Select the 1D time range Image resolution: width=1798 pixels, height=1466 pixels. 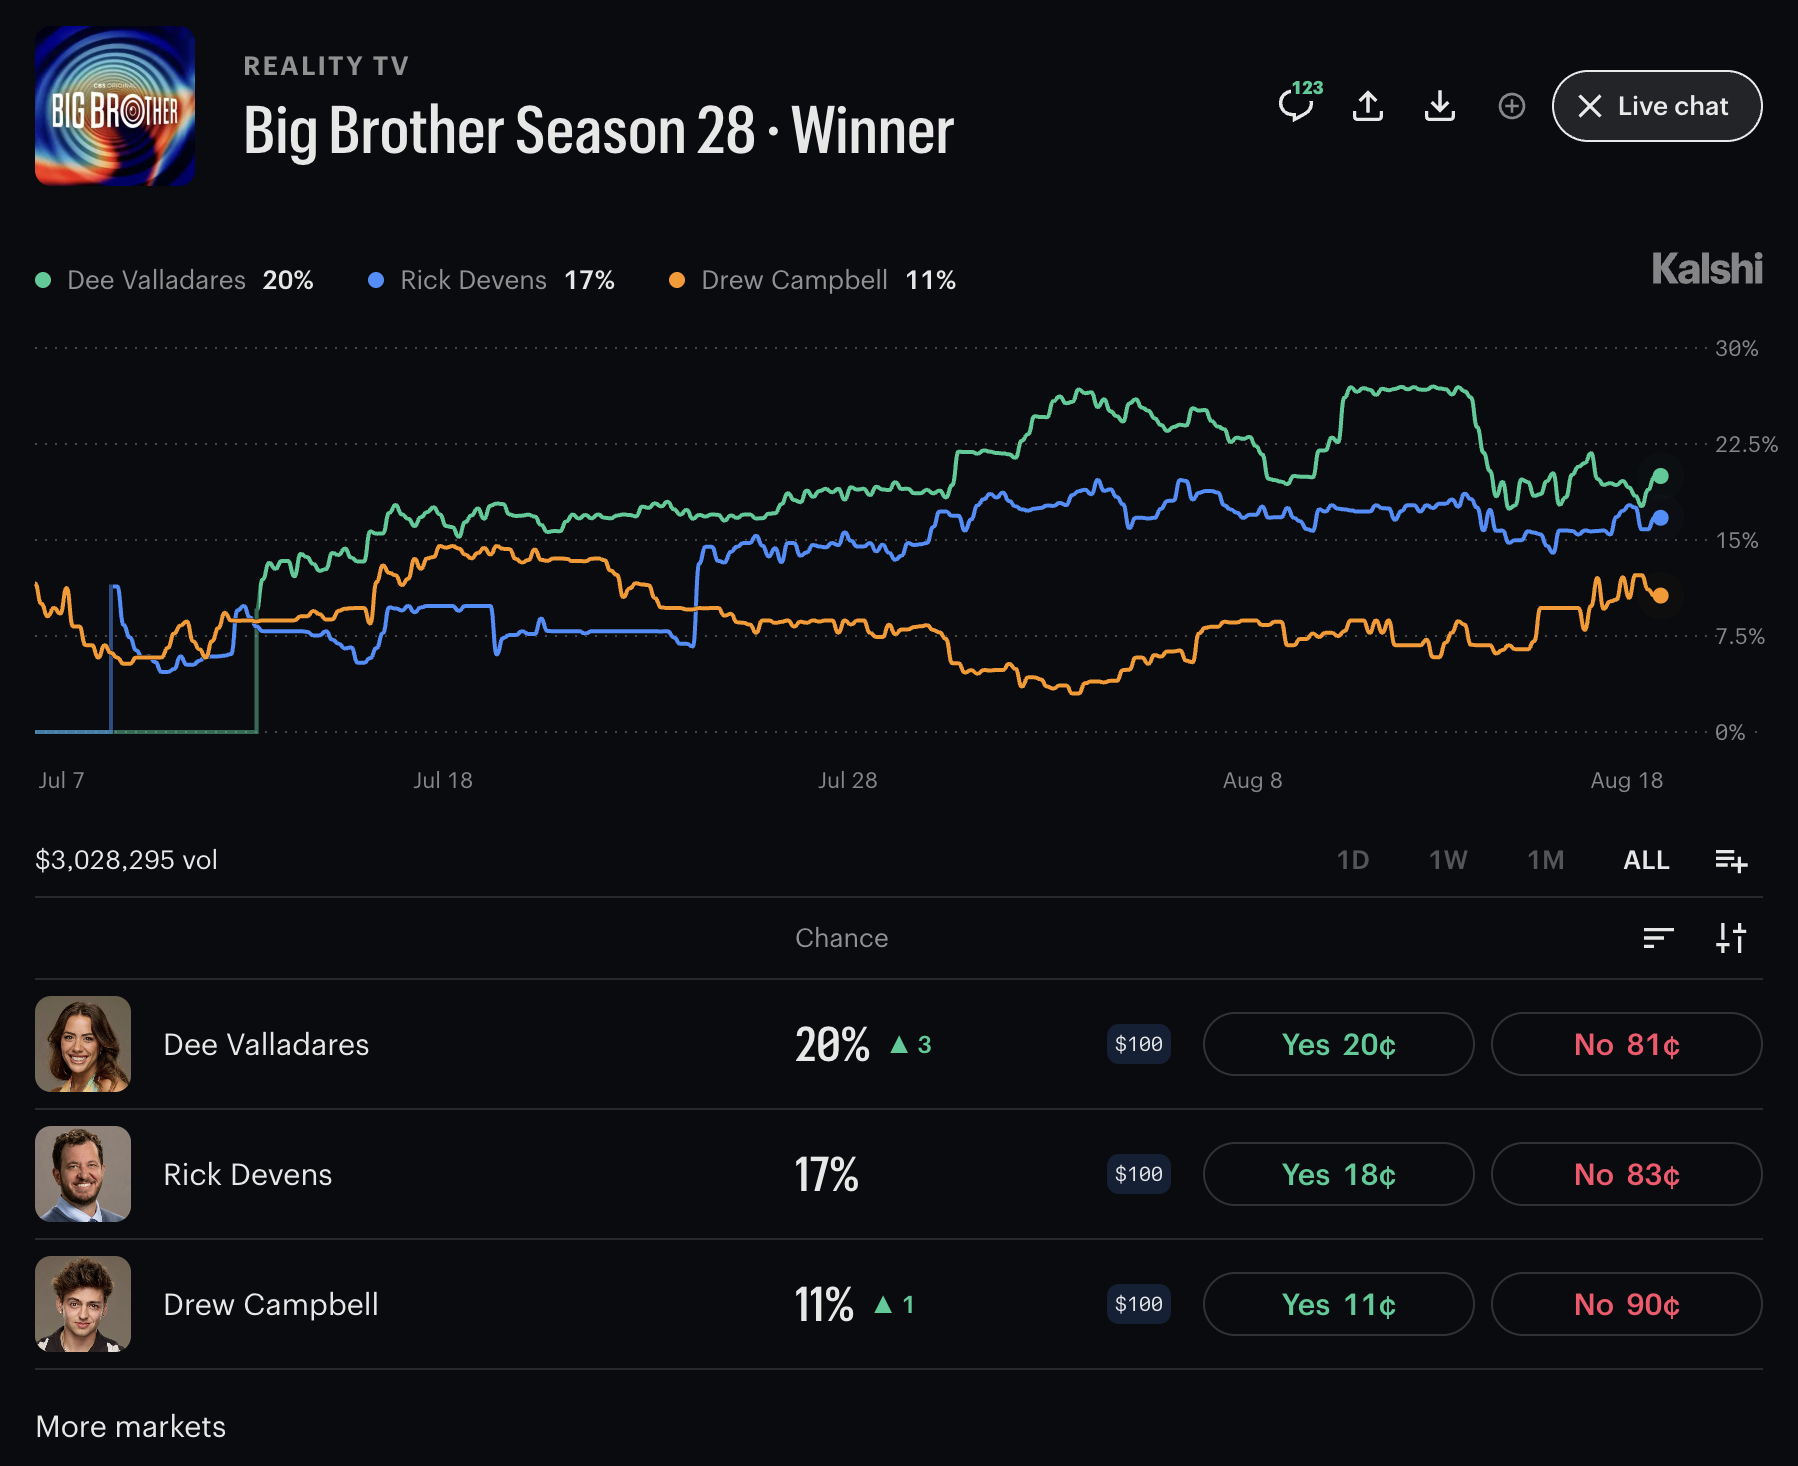(1353, 860)
